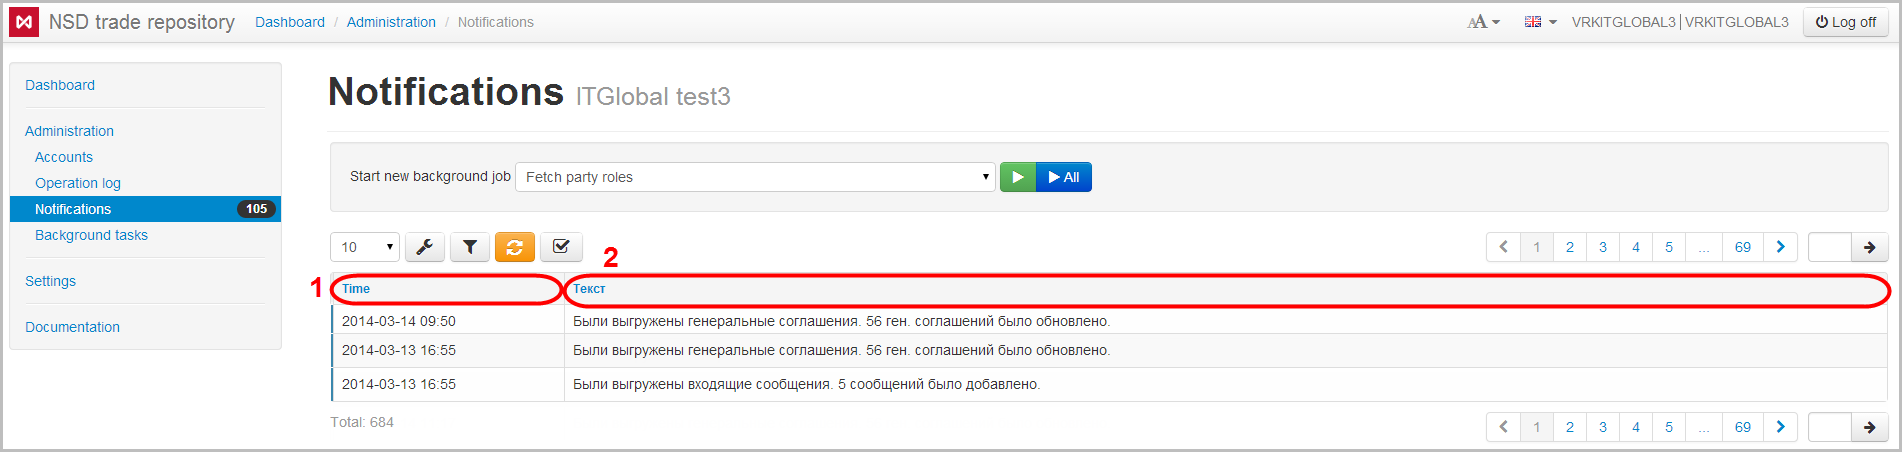Run the job with green play button
This screenshot has width=1902, height=452.
click(1018, 177)
